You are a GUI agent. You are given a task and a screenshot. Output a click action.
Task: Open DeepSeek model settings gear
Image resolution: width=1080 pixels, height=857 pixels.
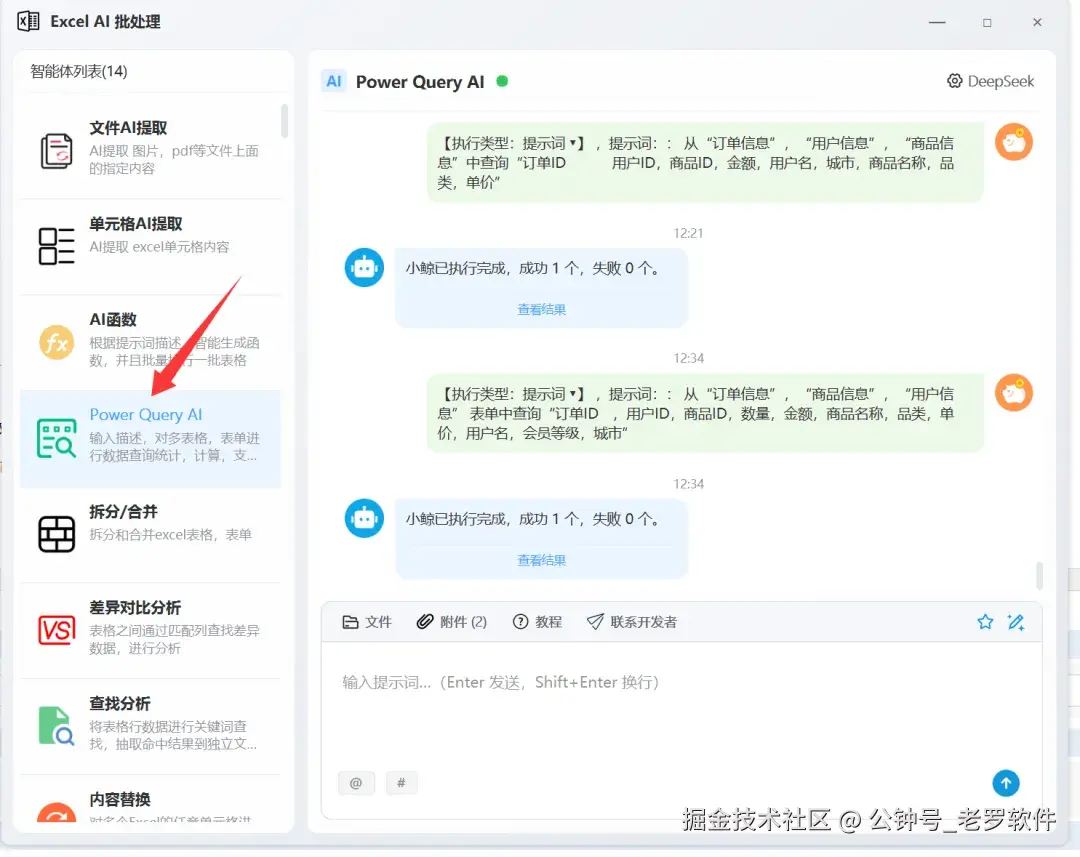(954, 81)
